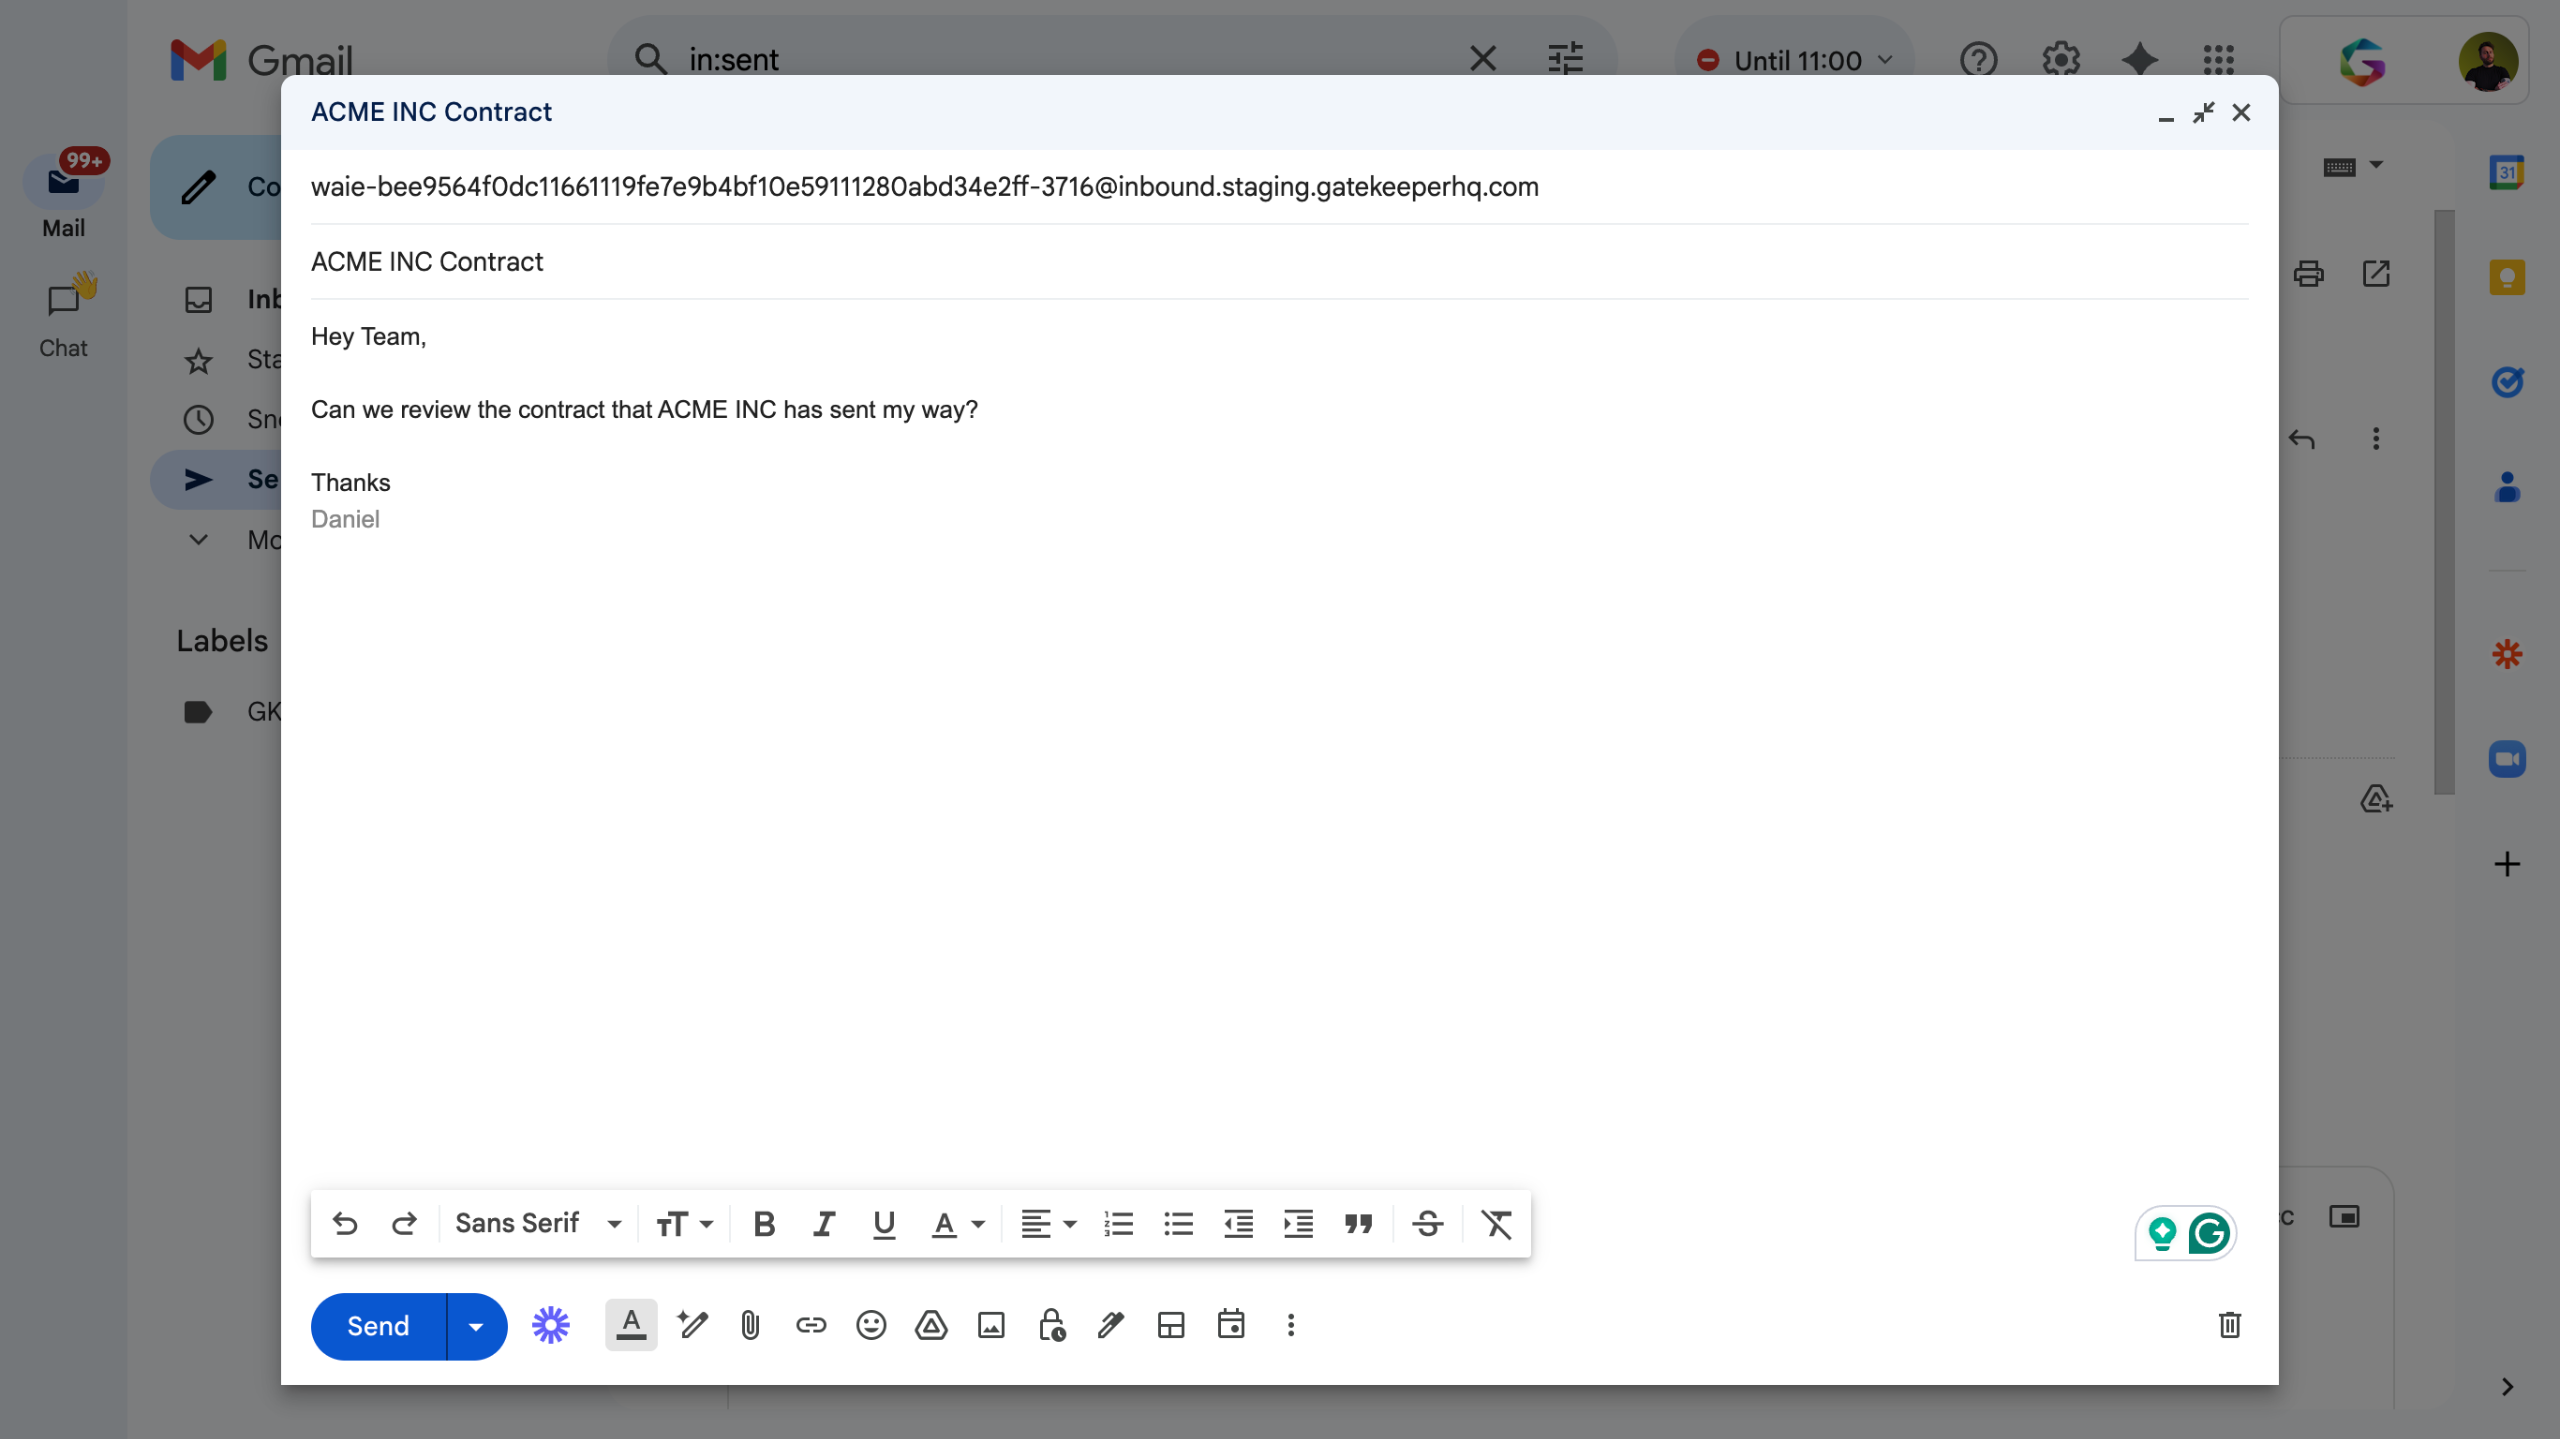Viewport: 2560px width, 1439px height.
Task: Open more options three-dot menu in compose
Action: (1291, 1326)
